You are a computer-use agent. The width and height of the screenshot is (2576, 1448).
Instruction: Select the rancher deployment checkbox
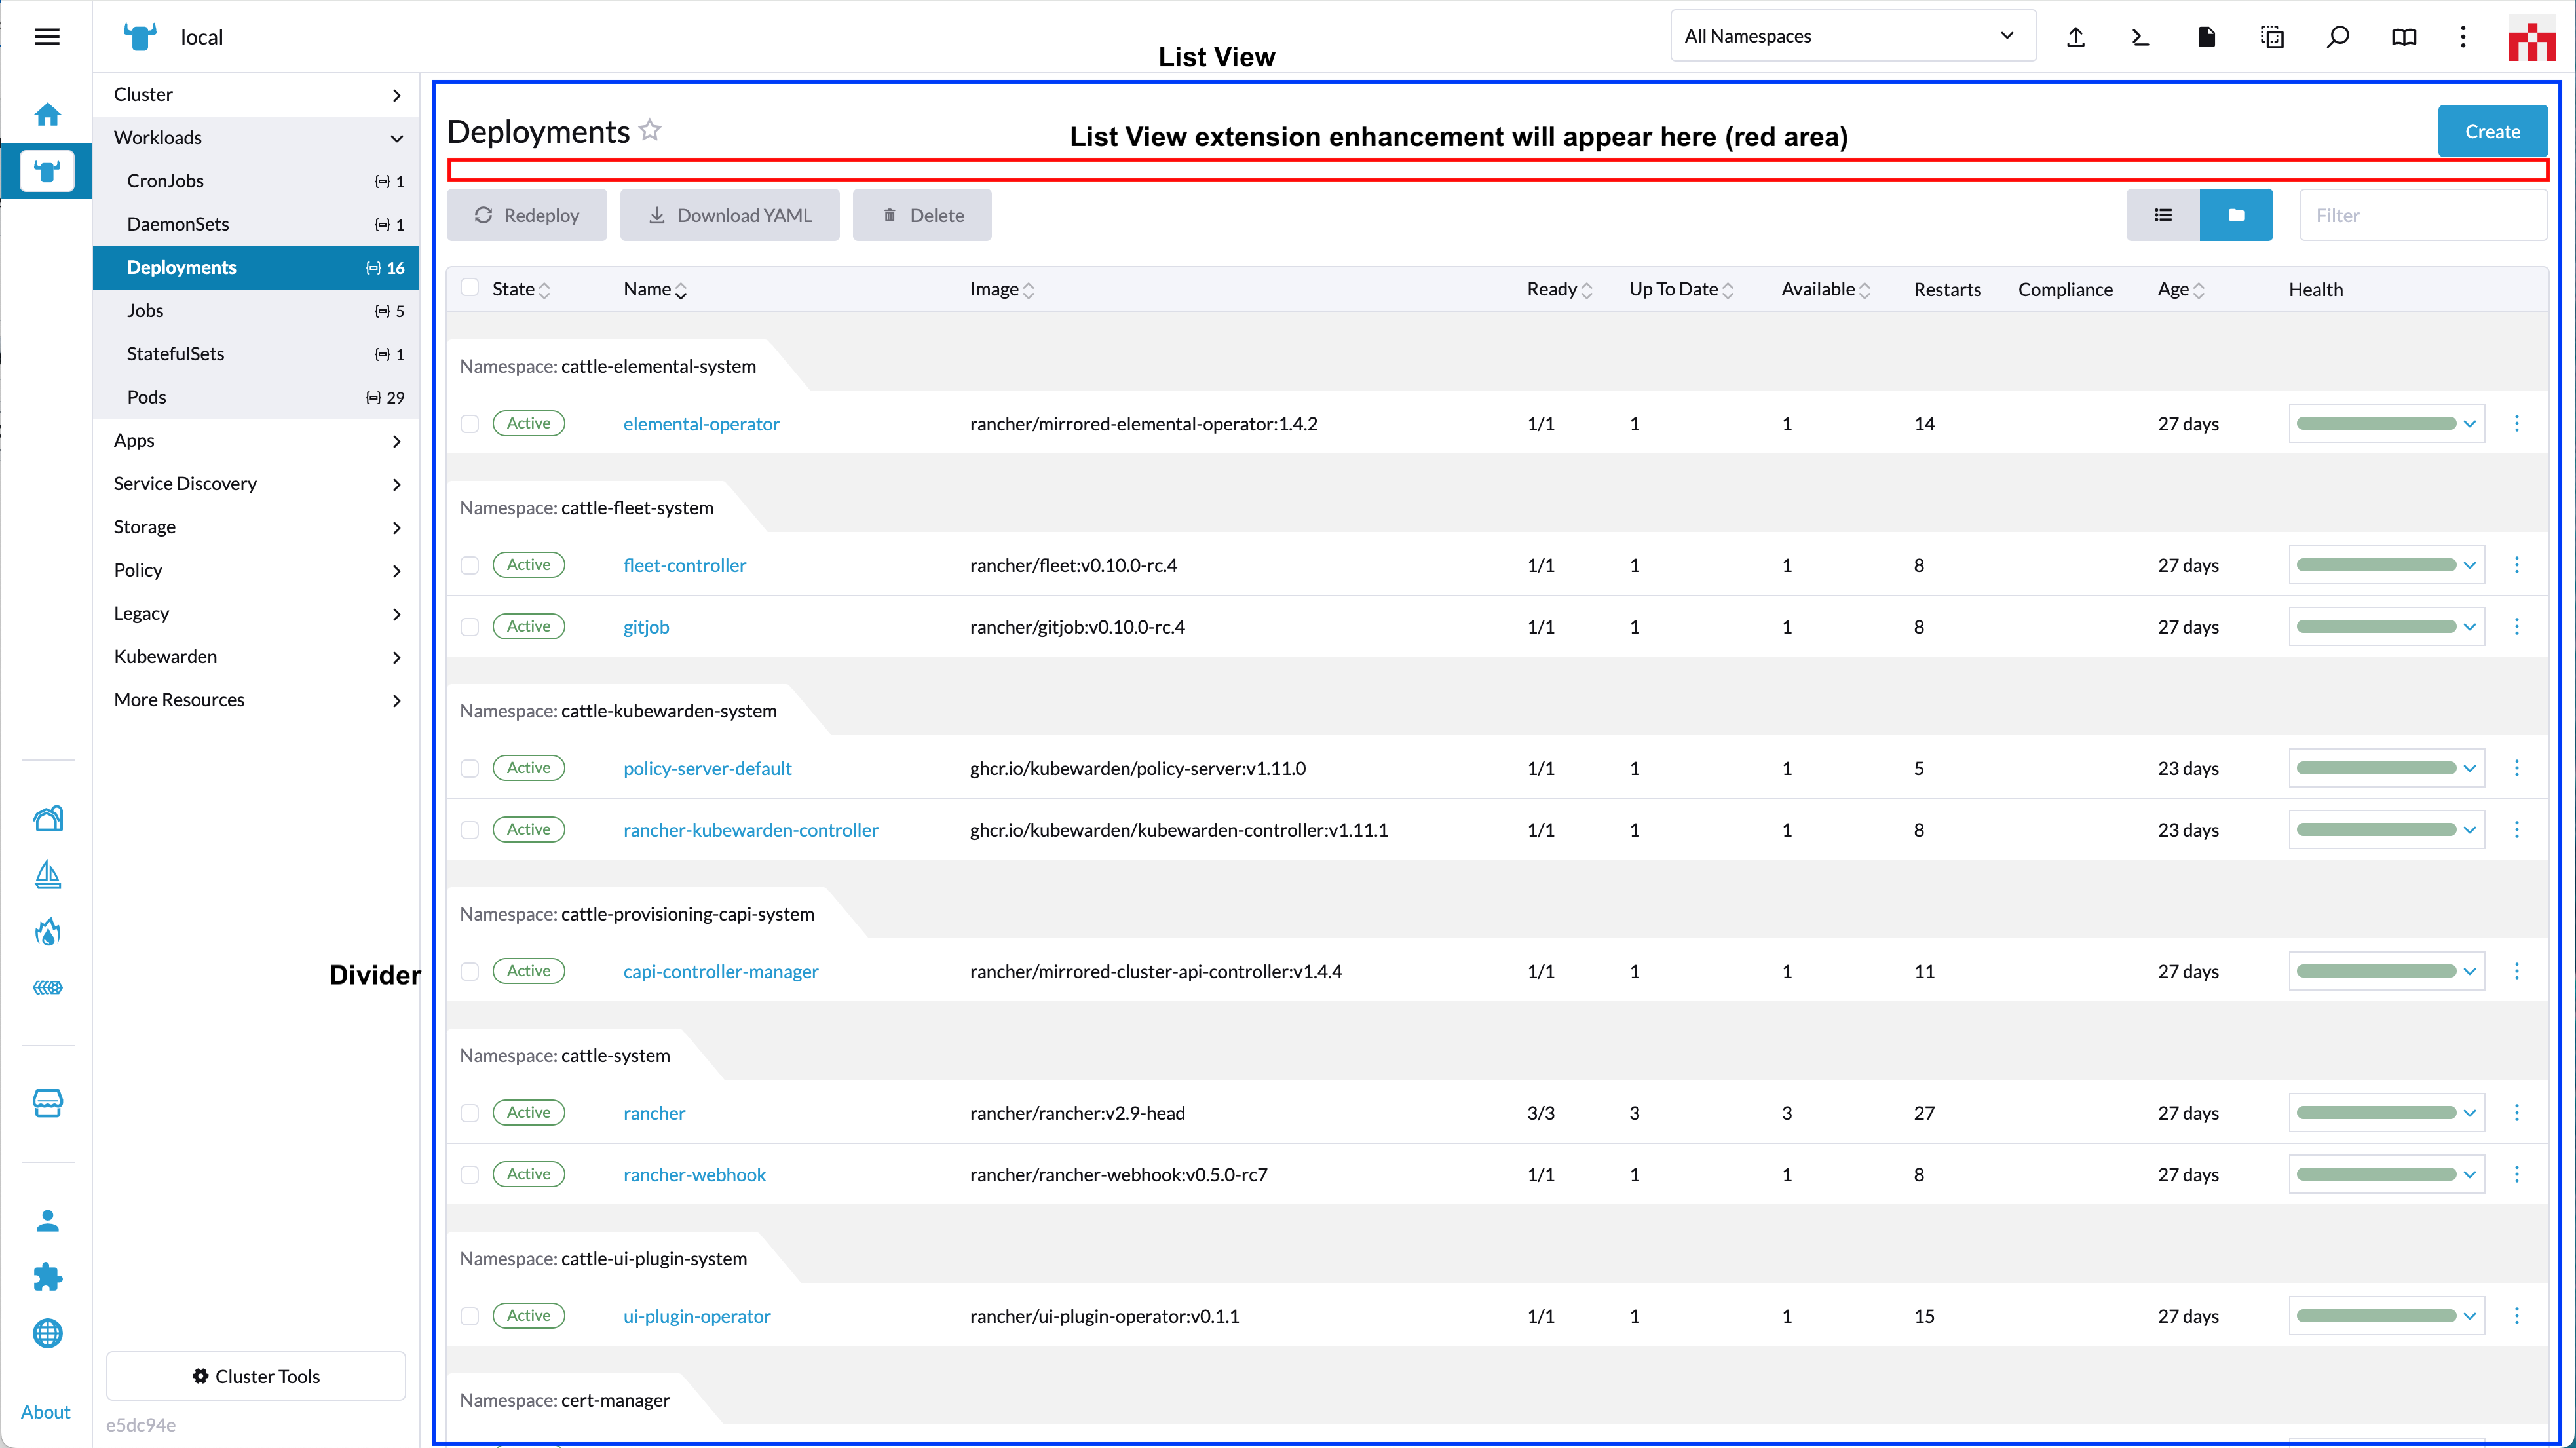coord(469,1113)
